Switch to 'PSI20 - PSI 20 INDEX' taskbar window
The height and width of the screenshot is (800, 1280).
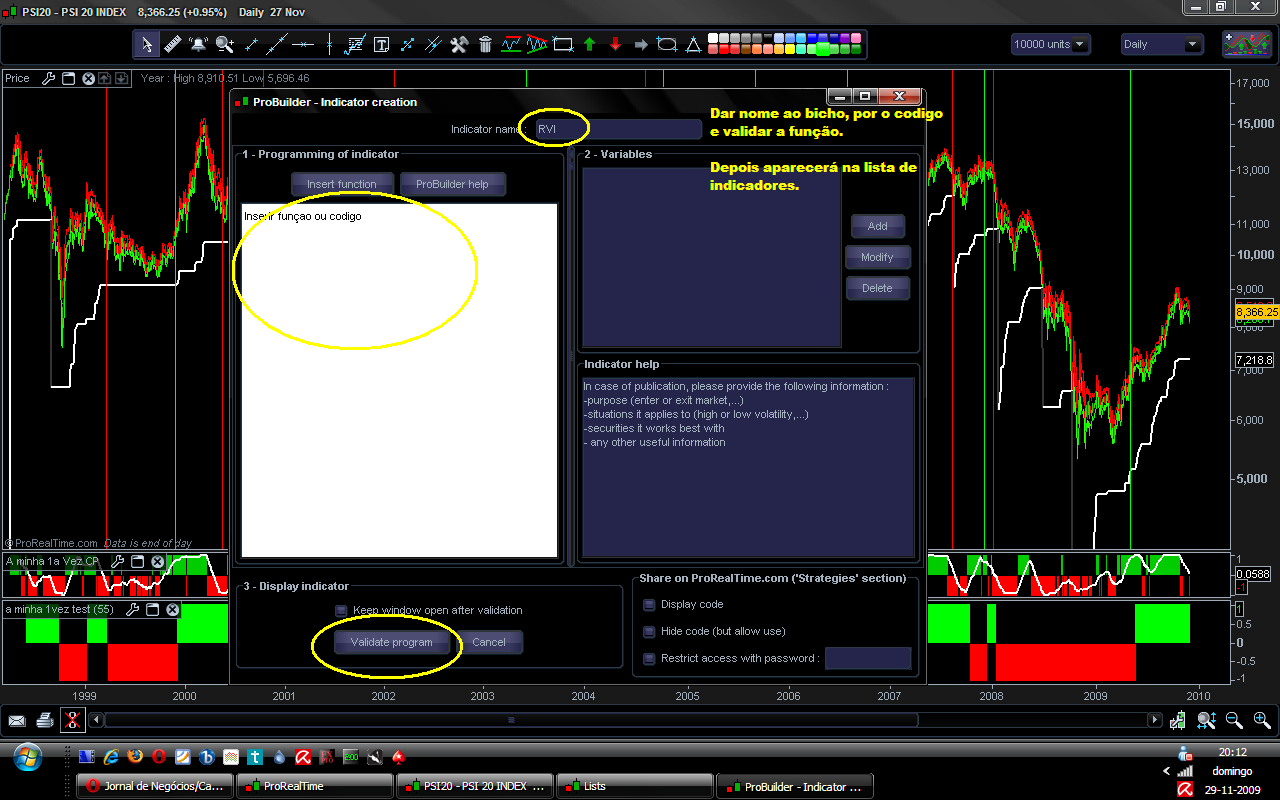coord(475,786)
